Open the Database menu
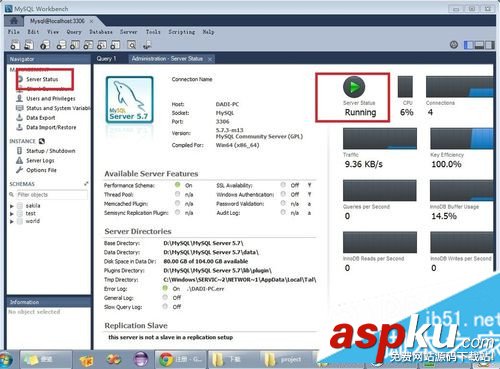This screenshot has width=500, height=369. tap(101, 32)
